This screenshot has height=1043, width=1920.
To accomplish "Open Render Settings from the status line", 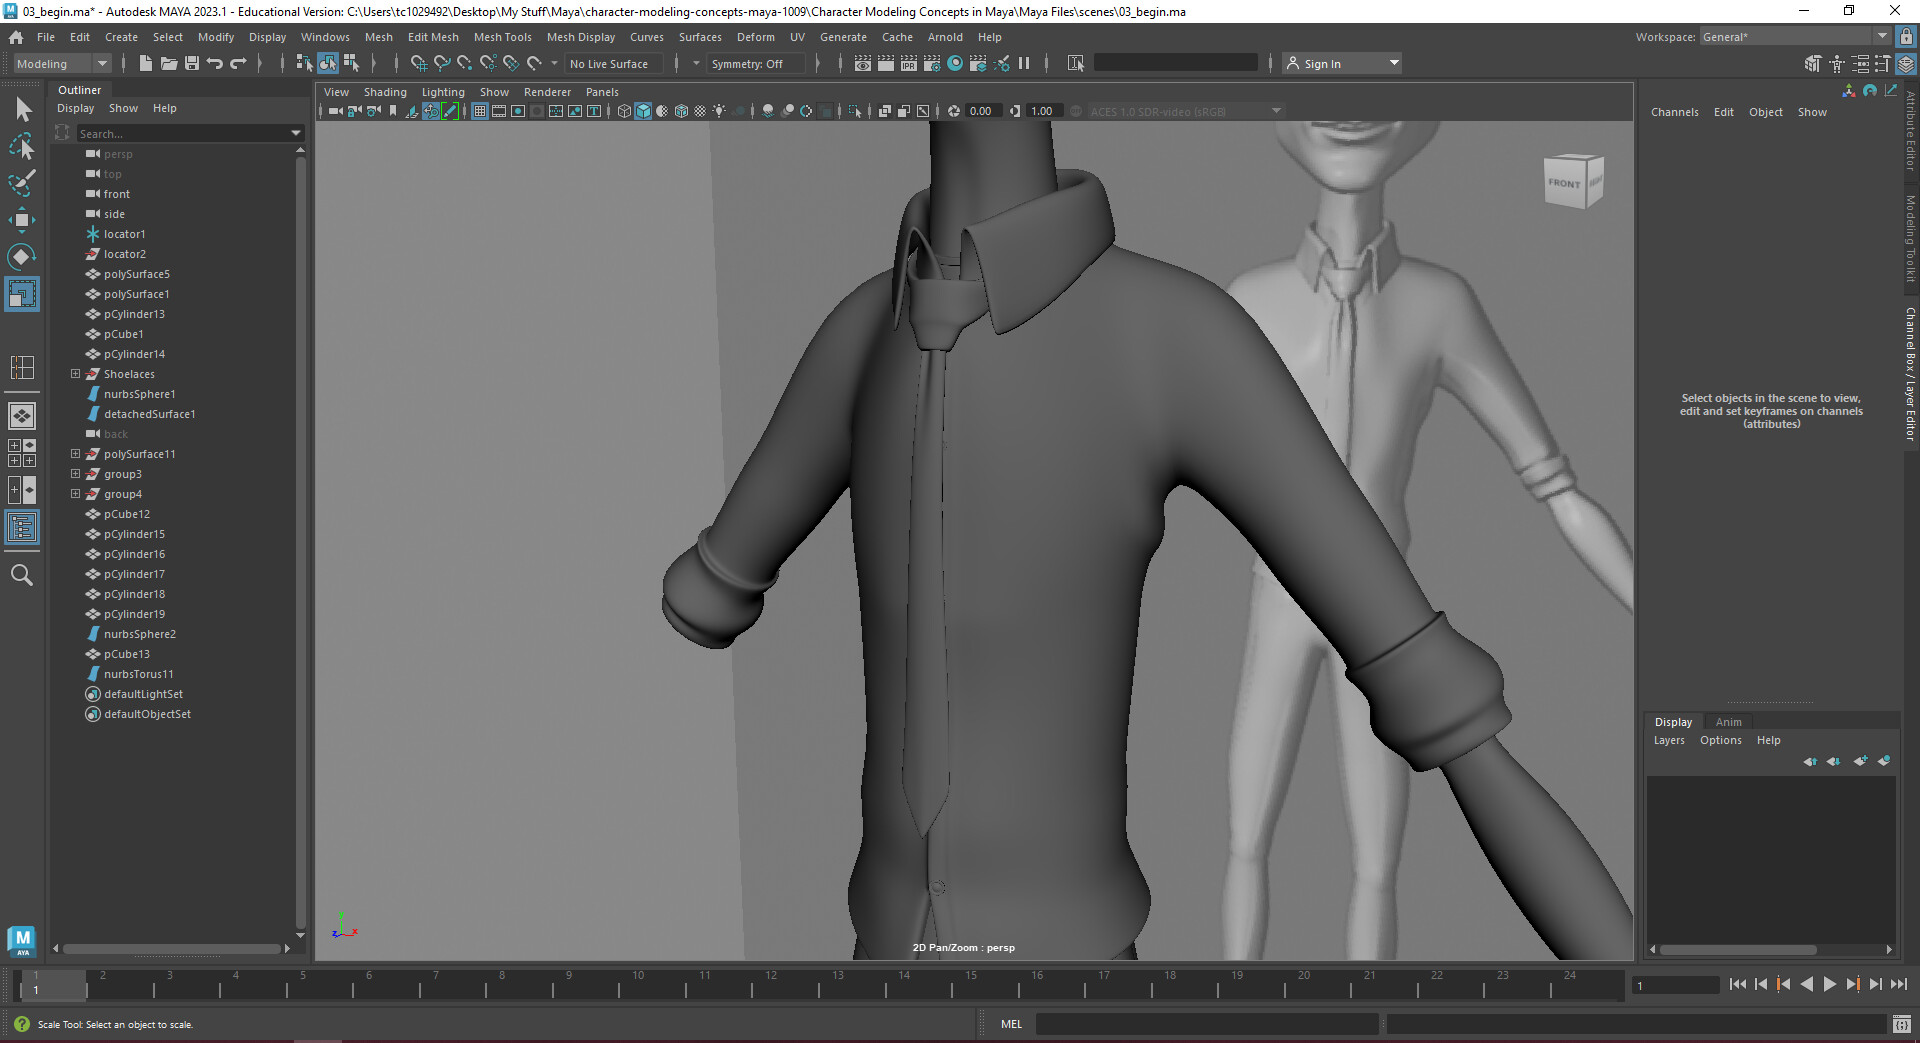I will pos(932,63).
